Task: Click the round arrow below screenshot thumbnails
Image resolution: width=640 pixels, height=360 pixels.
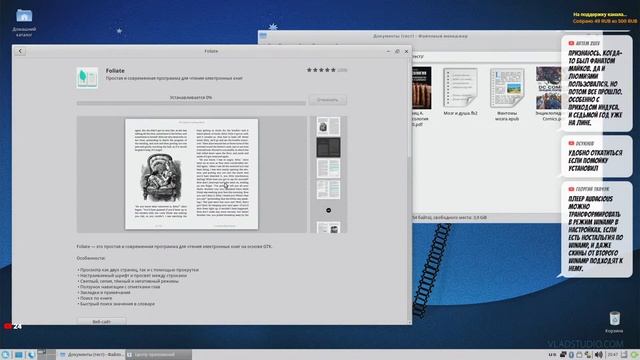Action: tap(329, 211)
